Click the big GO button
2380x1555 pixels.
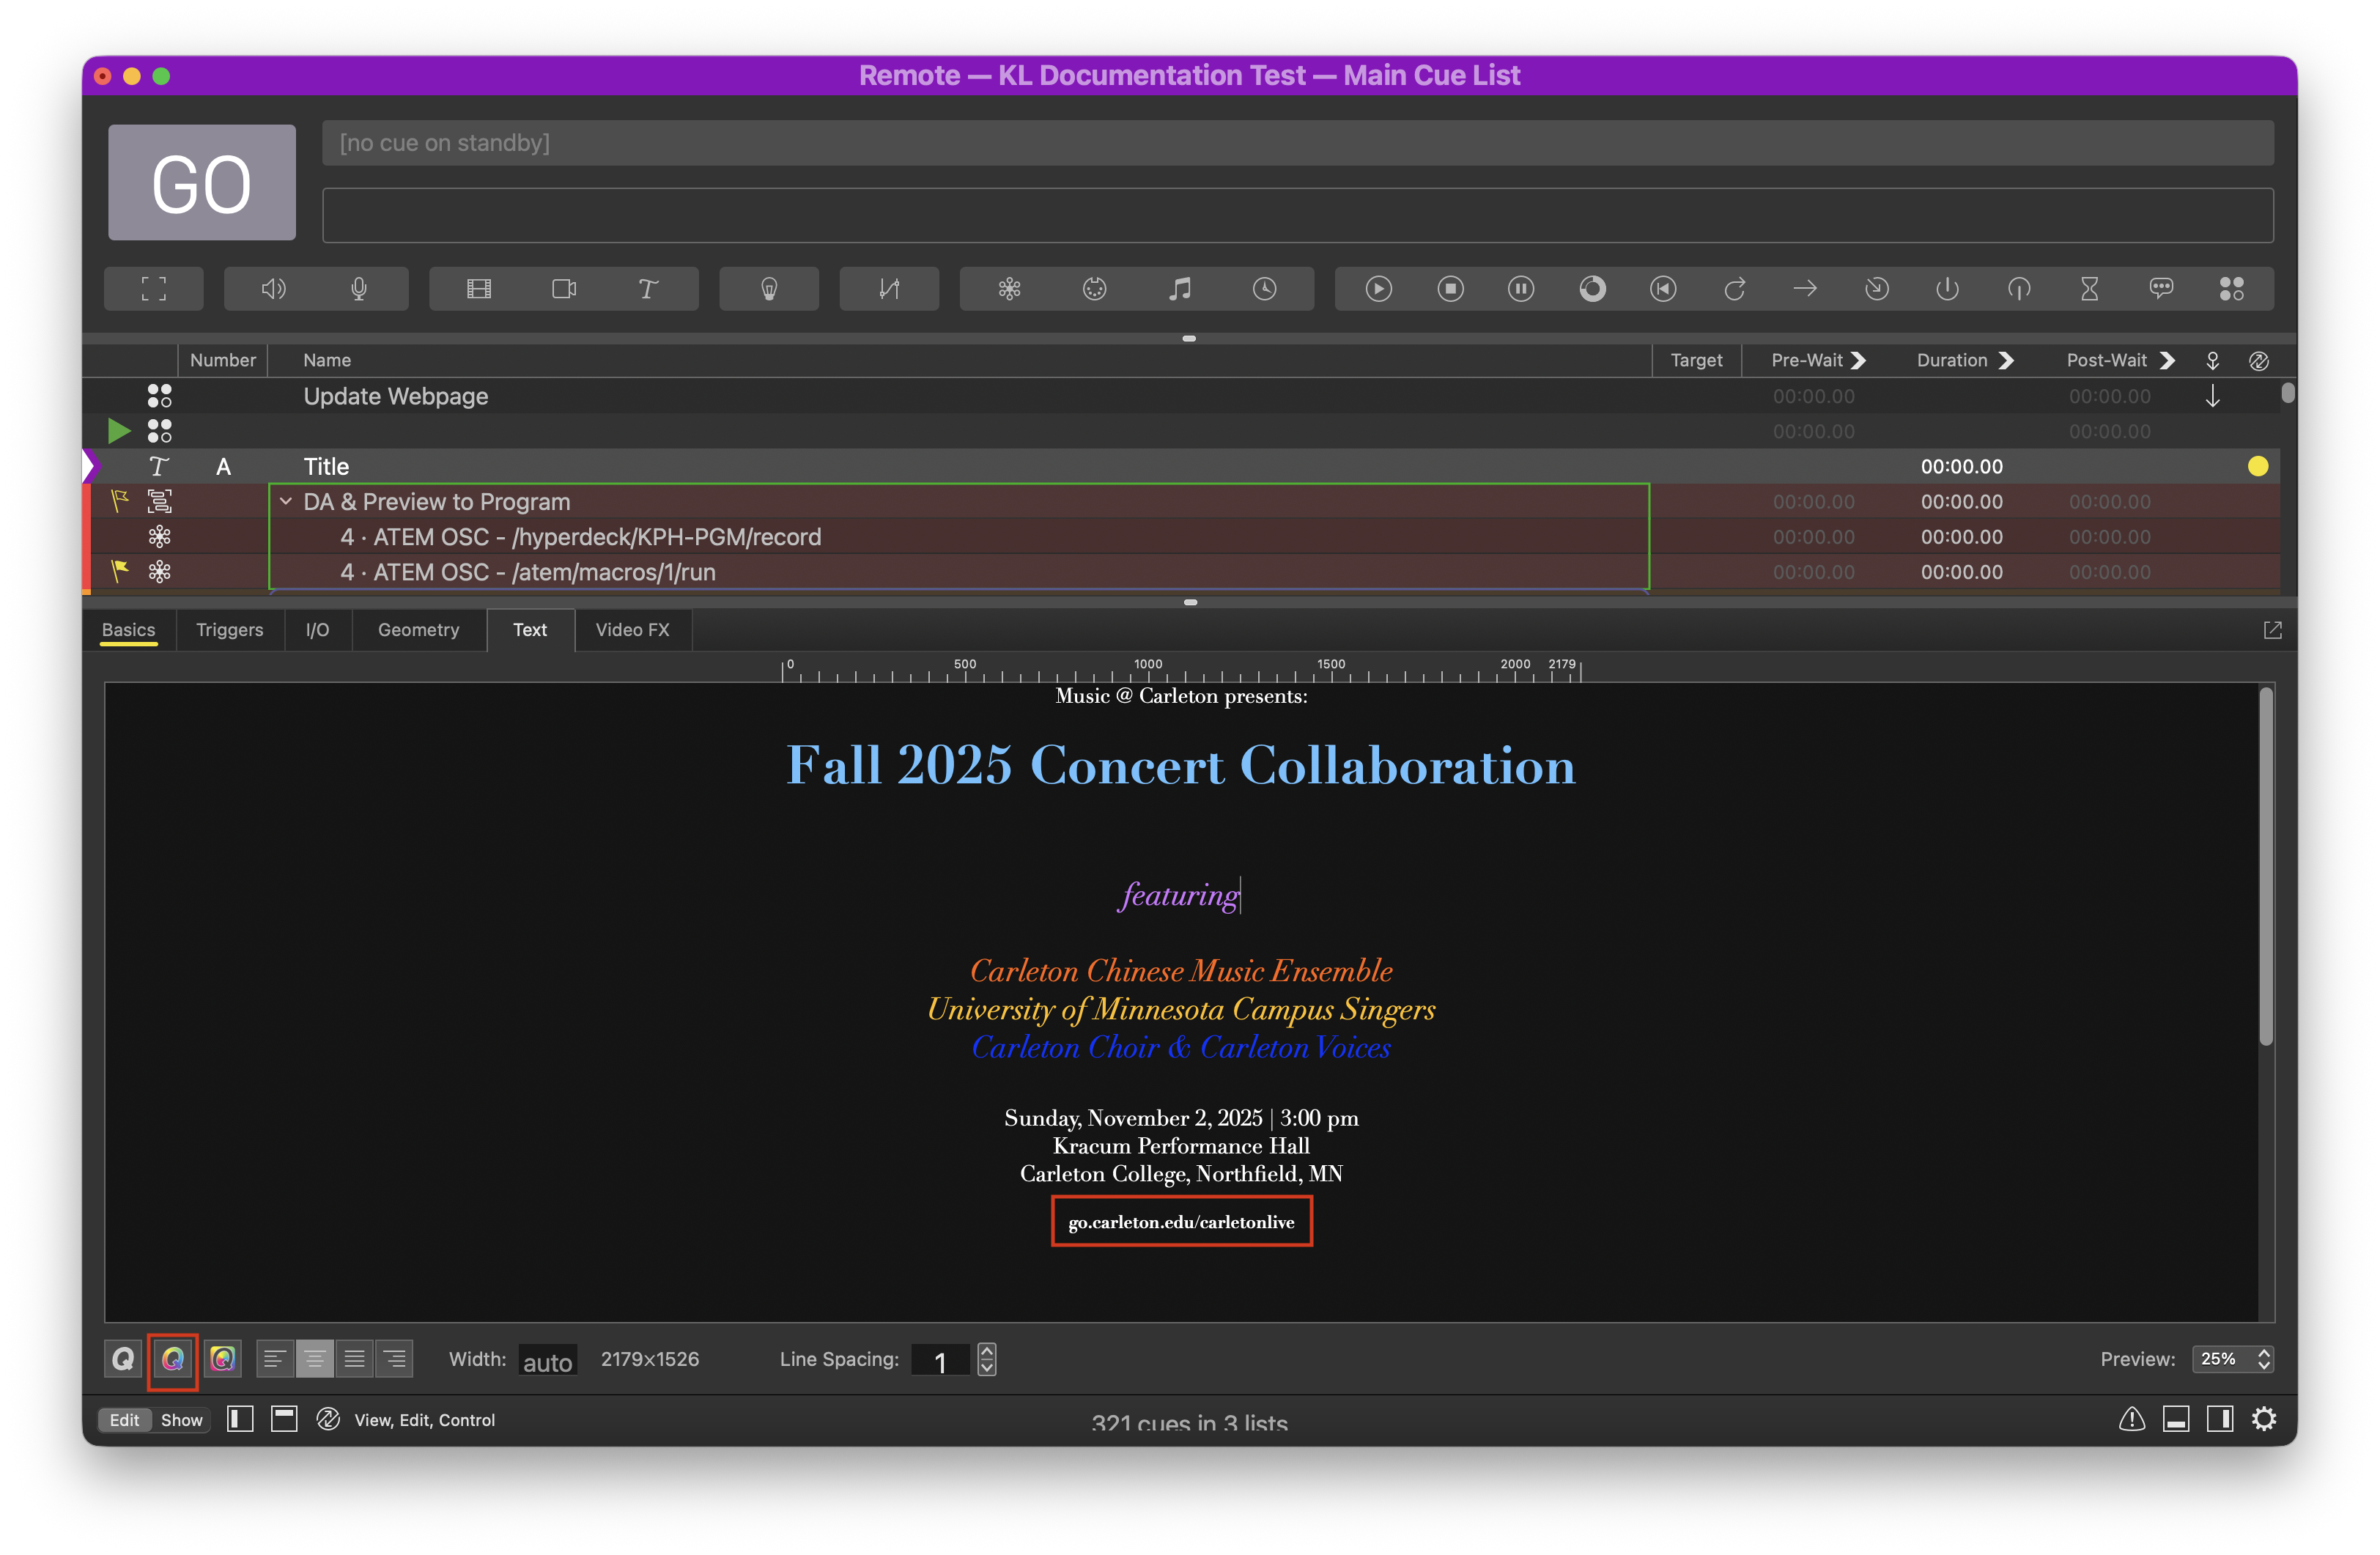202,183
